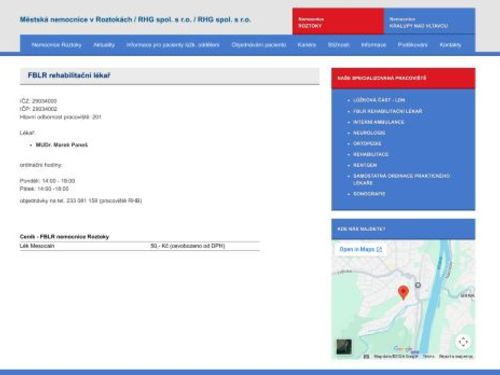Click the transit station marker on map

[x=418, y=285]
